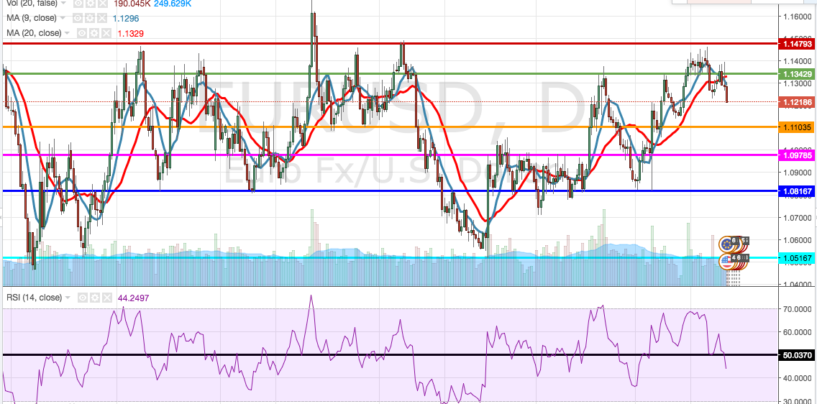Click the US flag economic event icon

(727, 261)
